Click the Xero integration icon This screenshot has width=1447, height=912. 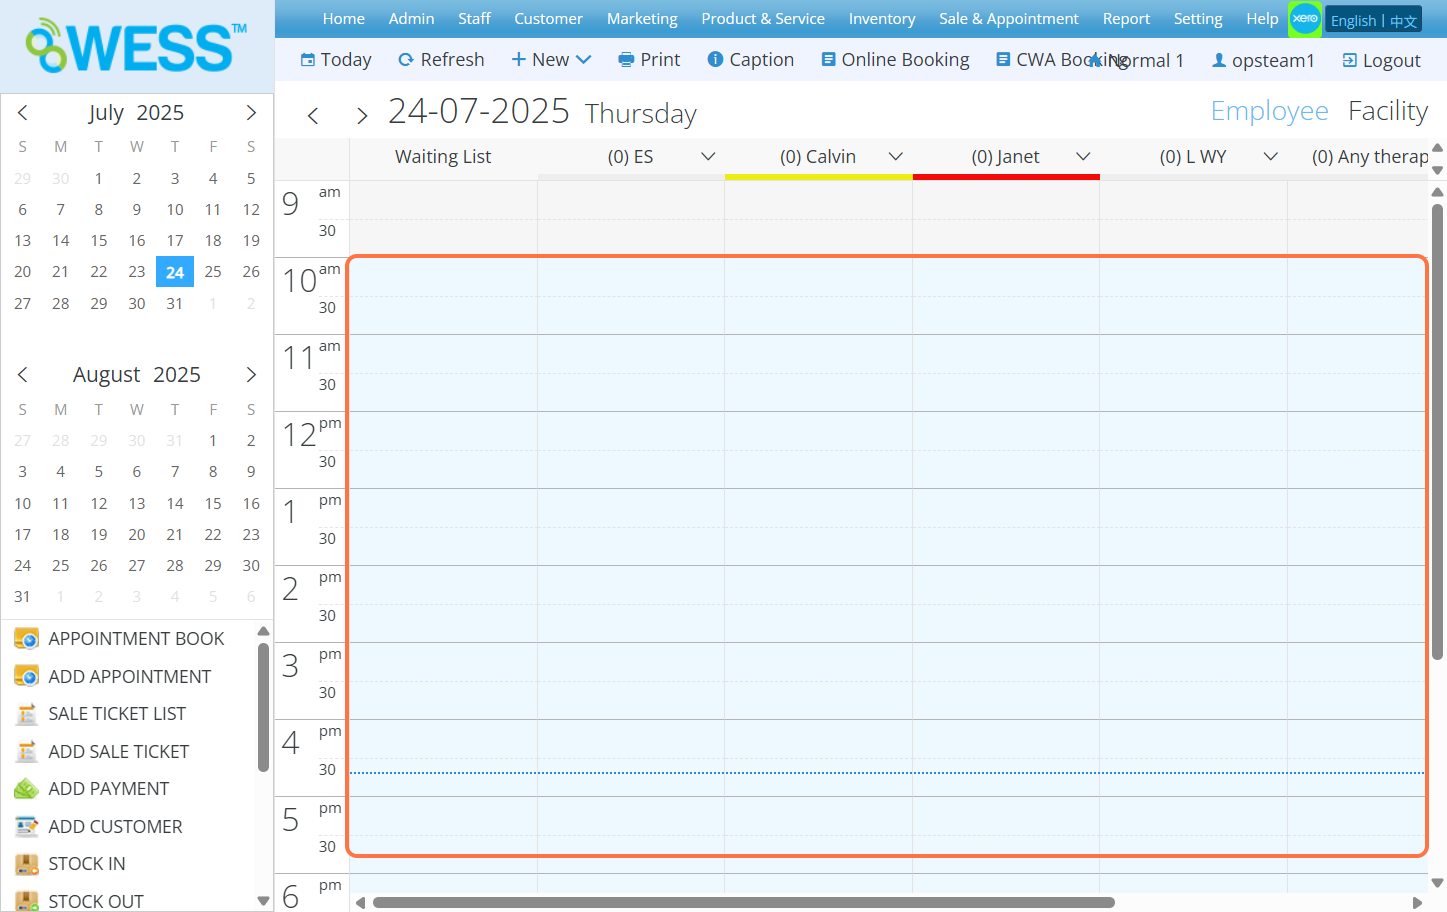point(1304,19)
